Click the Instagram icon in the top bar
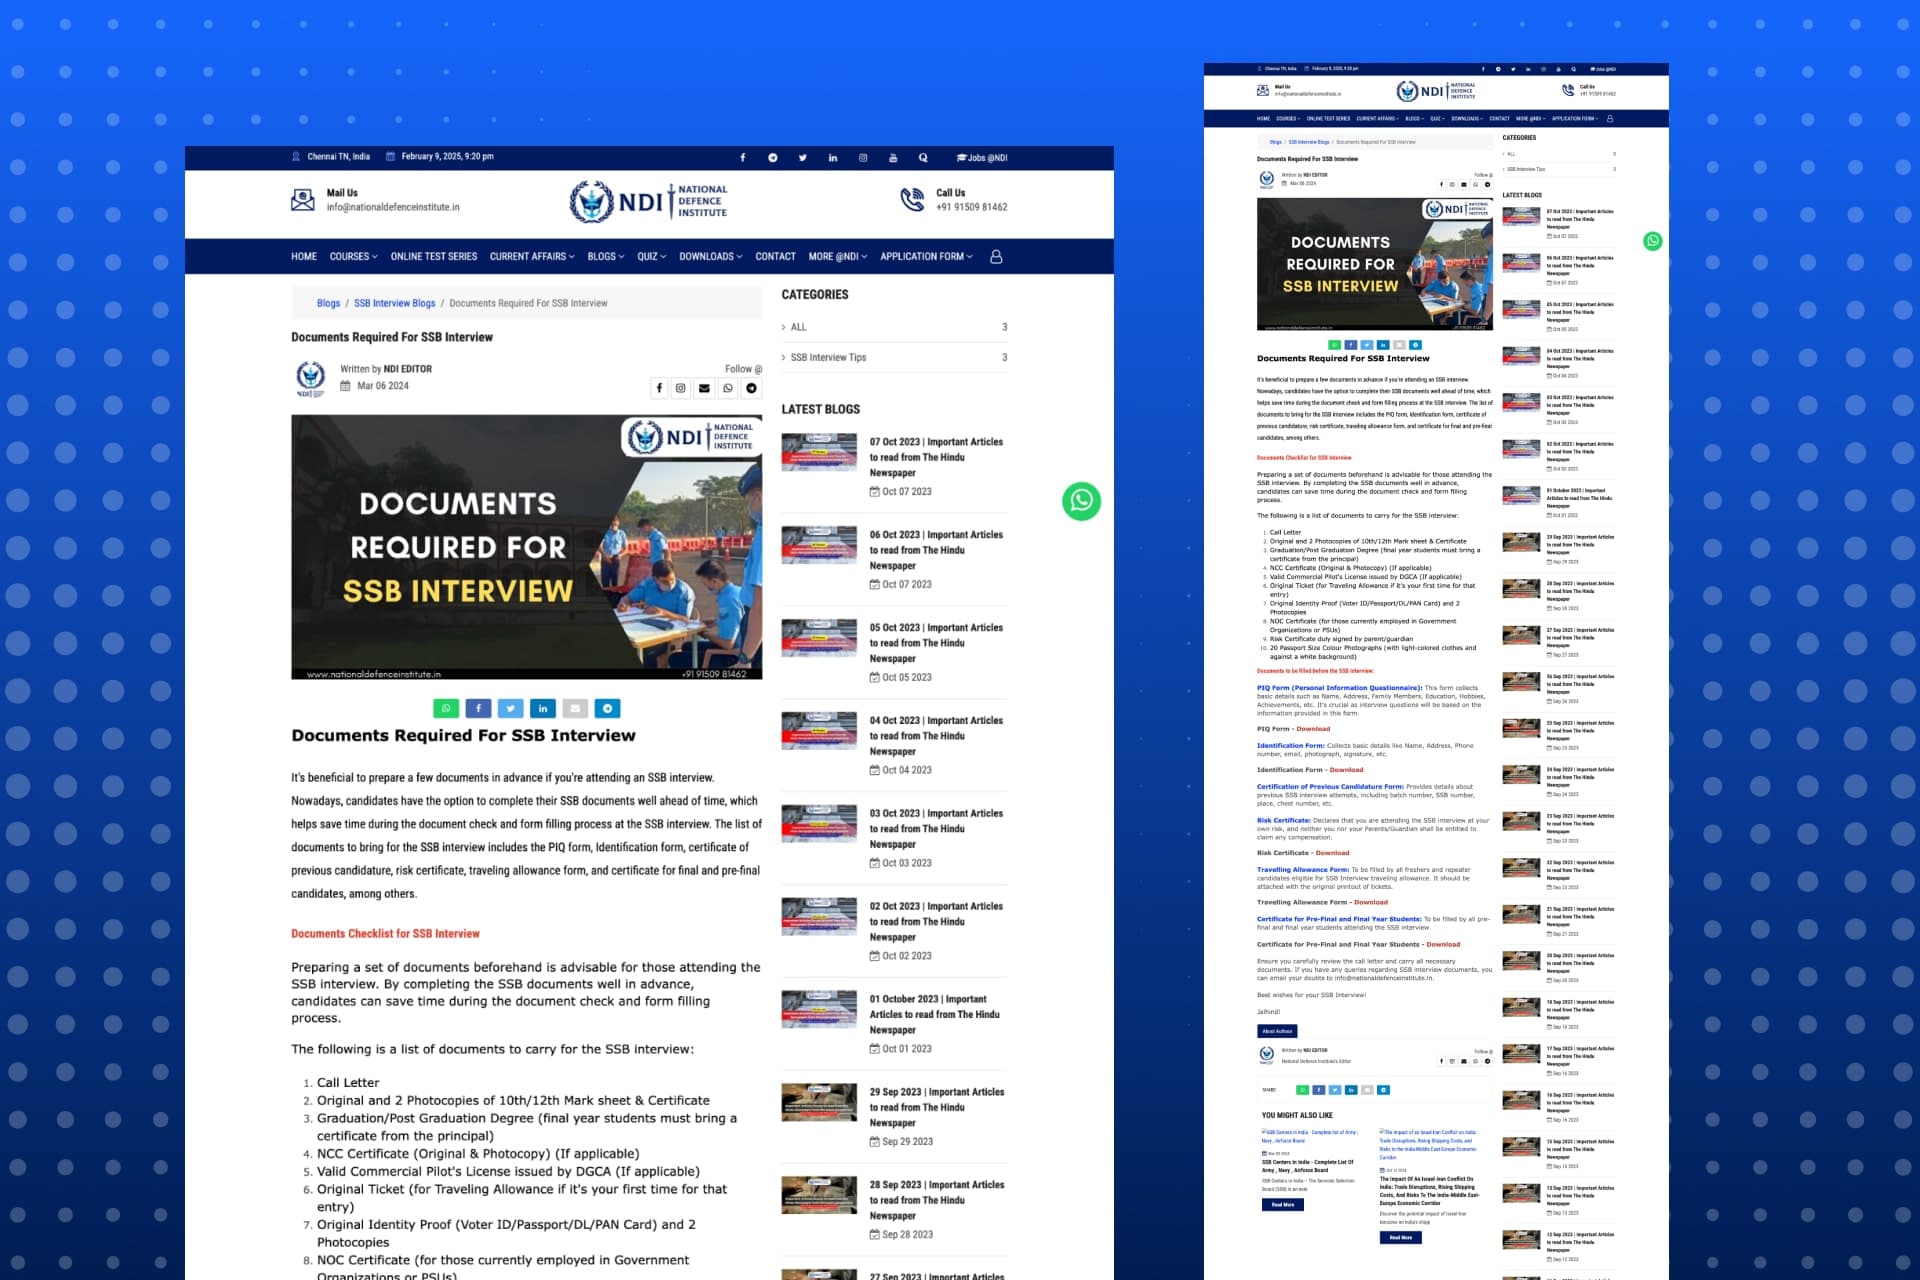 point(861,157)
